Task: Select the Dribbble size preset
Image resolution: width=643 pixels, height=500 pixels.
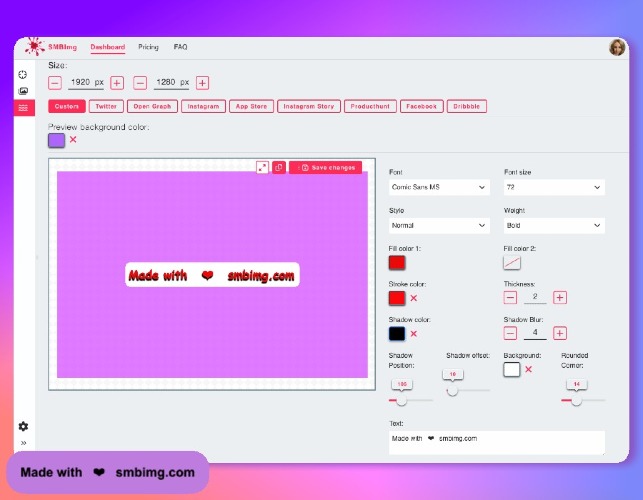Action: [467, 106]
